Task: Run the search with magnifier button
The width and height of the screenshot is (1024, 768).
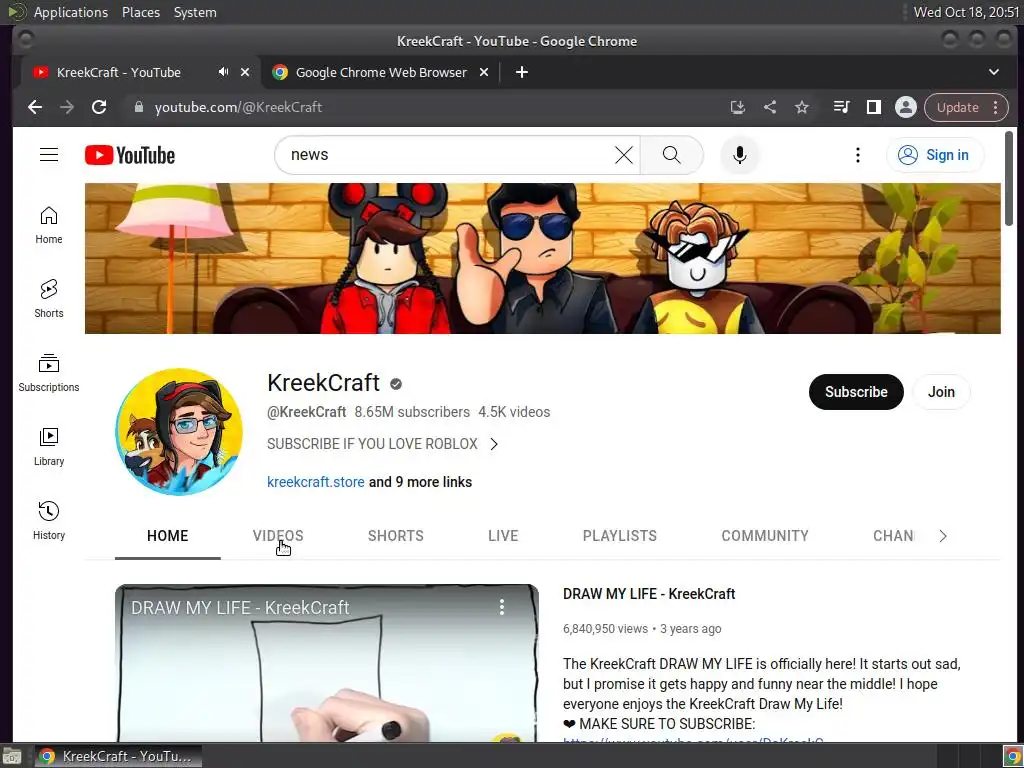Action: [x=671, y=155]
